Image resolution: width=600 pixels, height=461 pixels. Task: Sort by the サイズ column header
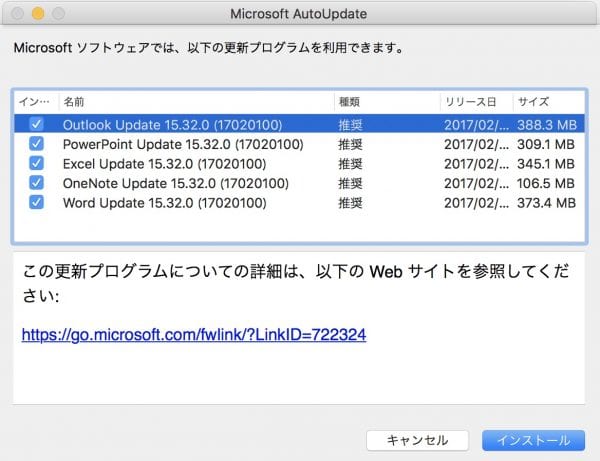click(533, 102)
